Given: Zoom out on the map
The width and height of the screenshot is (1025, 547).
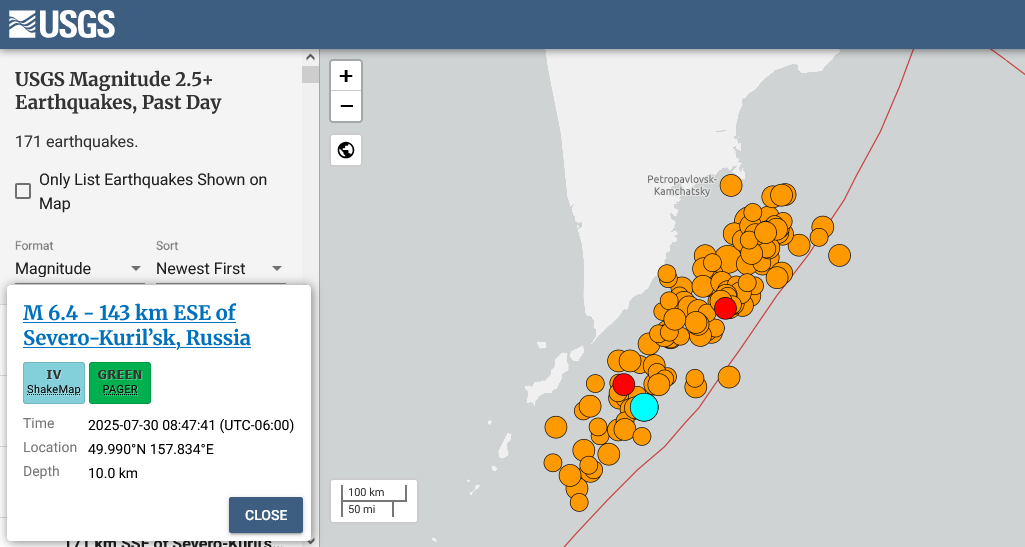Looking at the screenshot, I should click(346, 106).
